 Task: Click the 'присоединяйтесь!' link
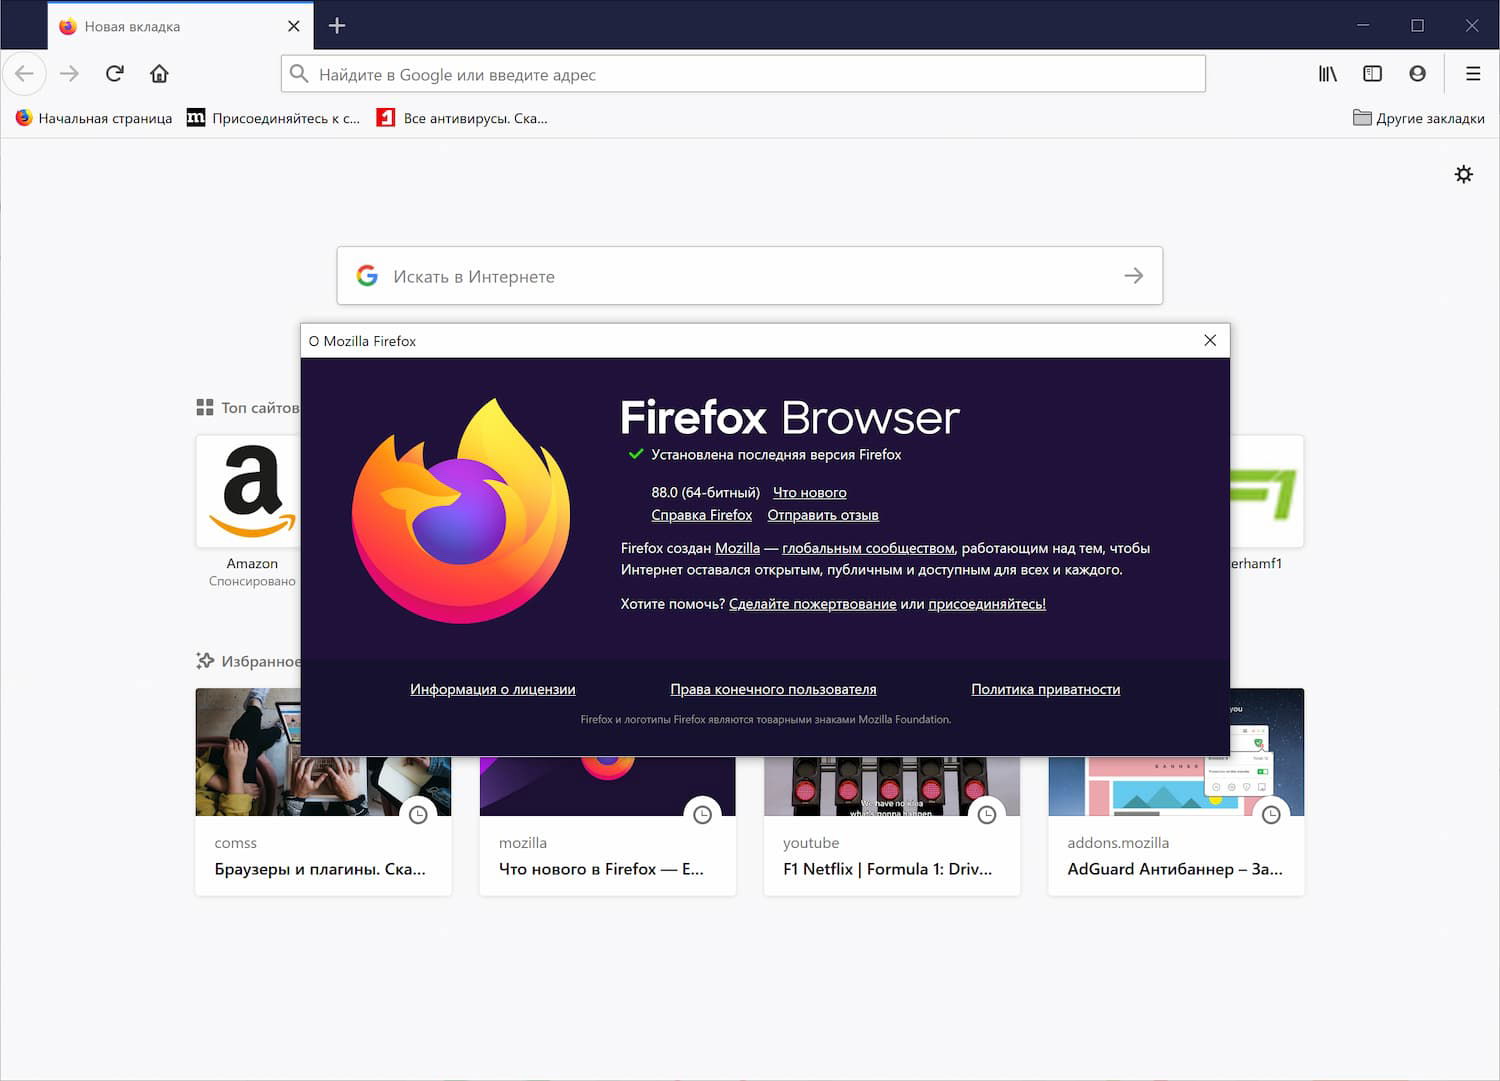coord(987,604)
